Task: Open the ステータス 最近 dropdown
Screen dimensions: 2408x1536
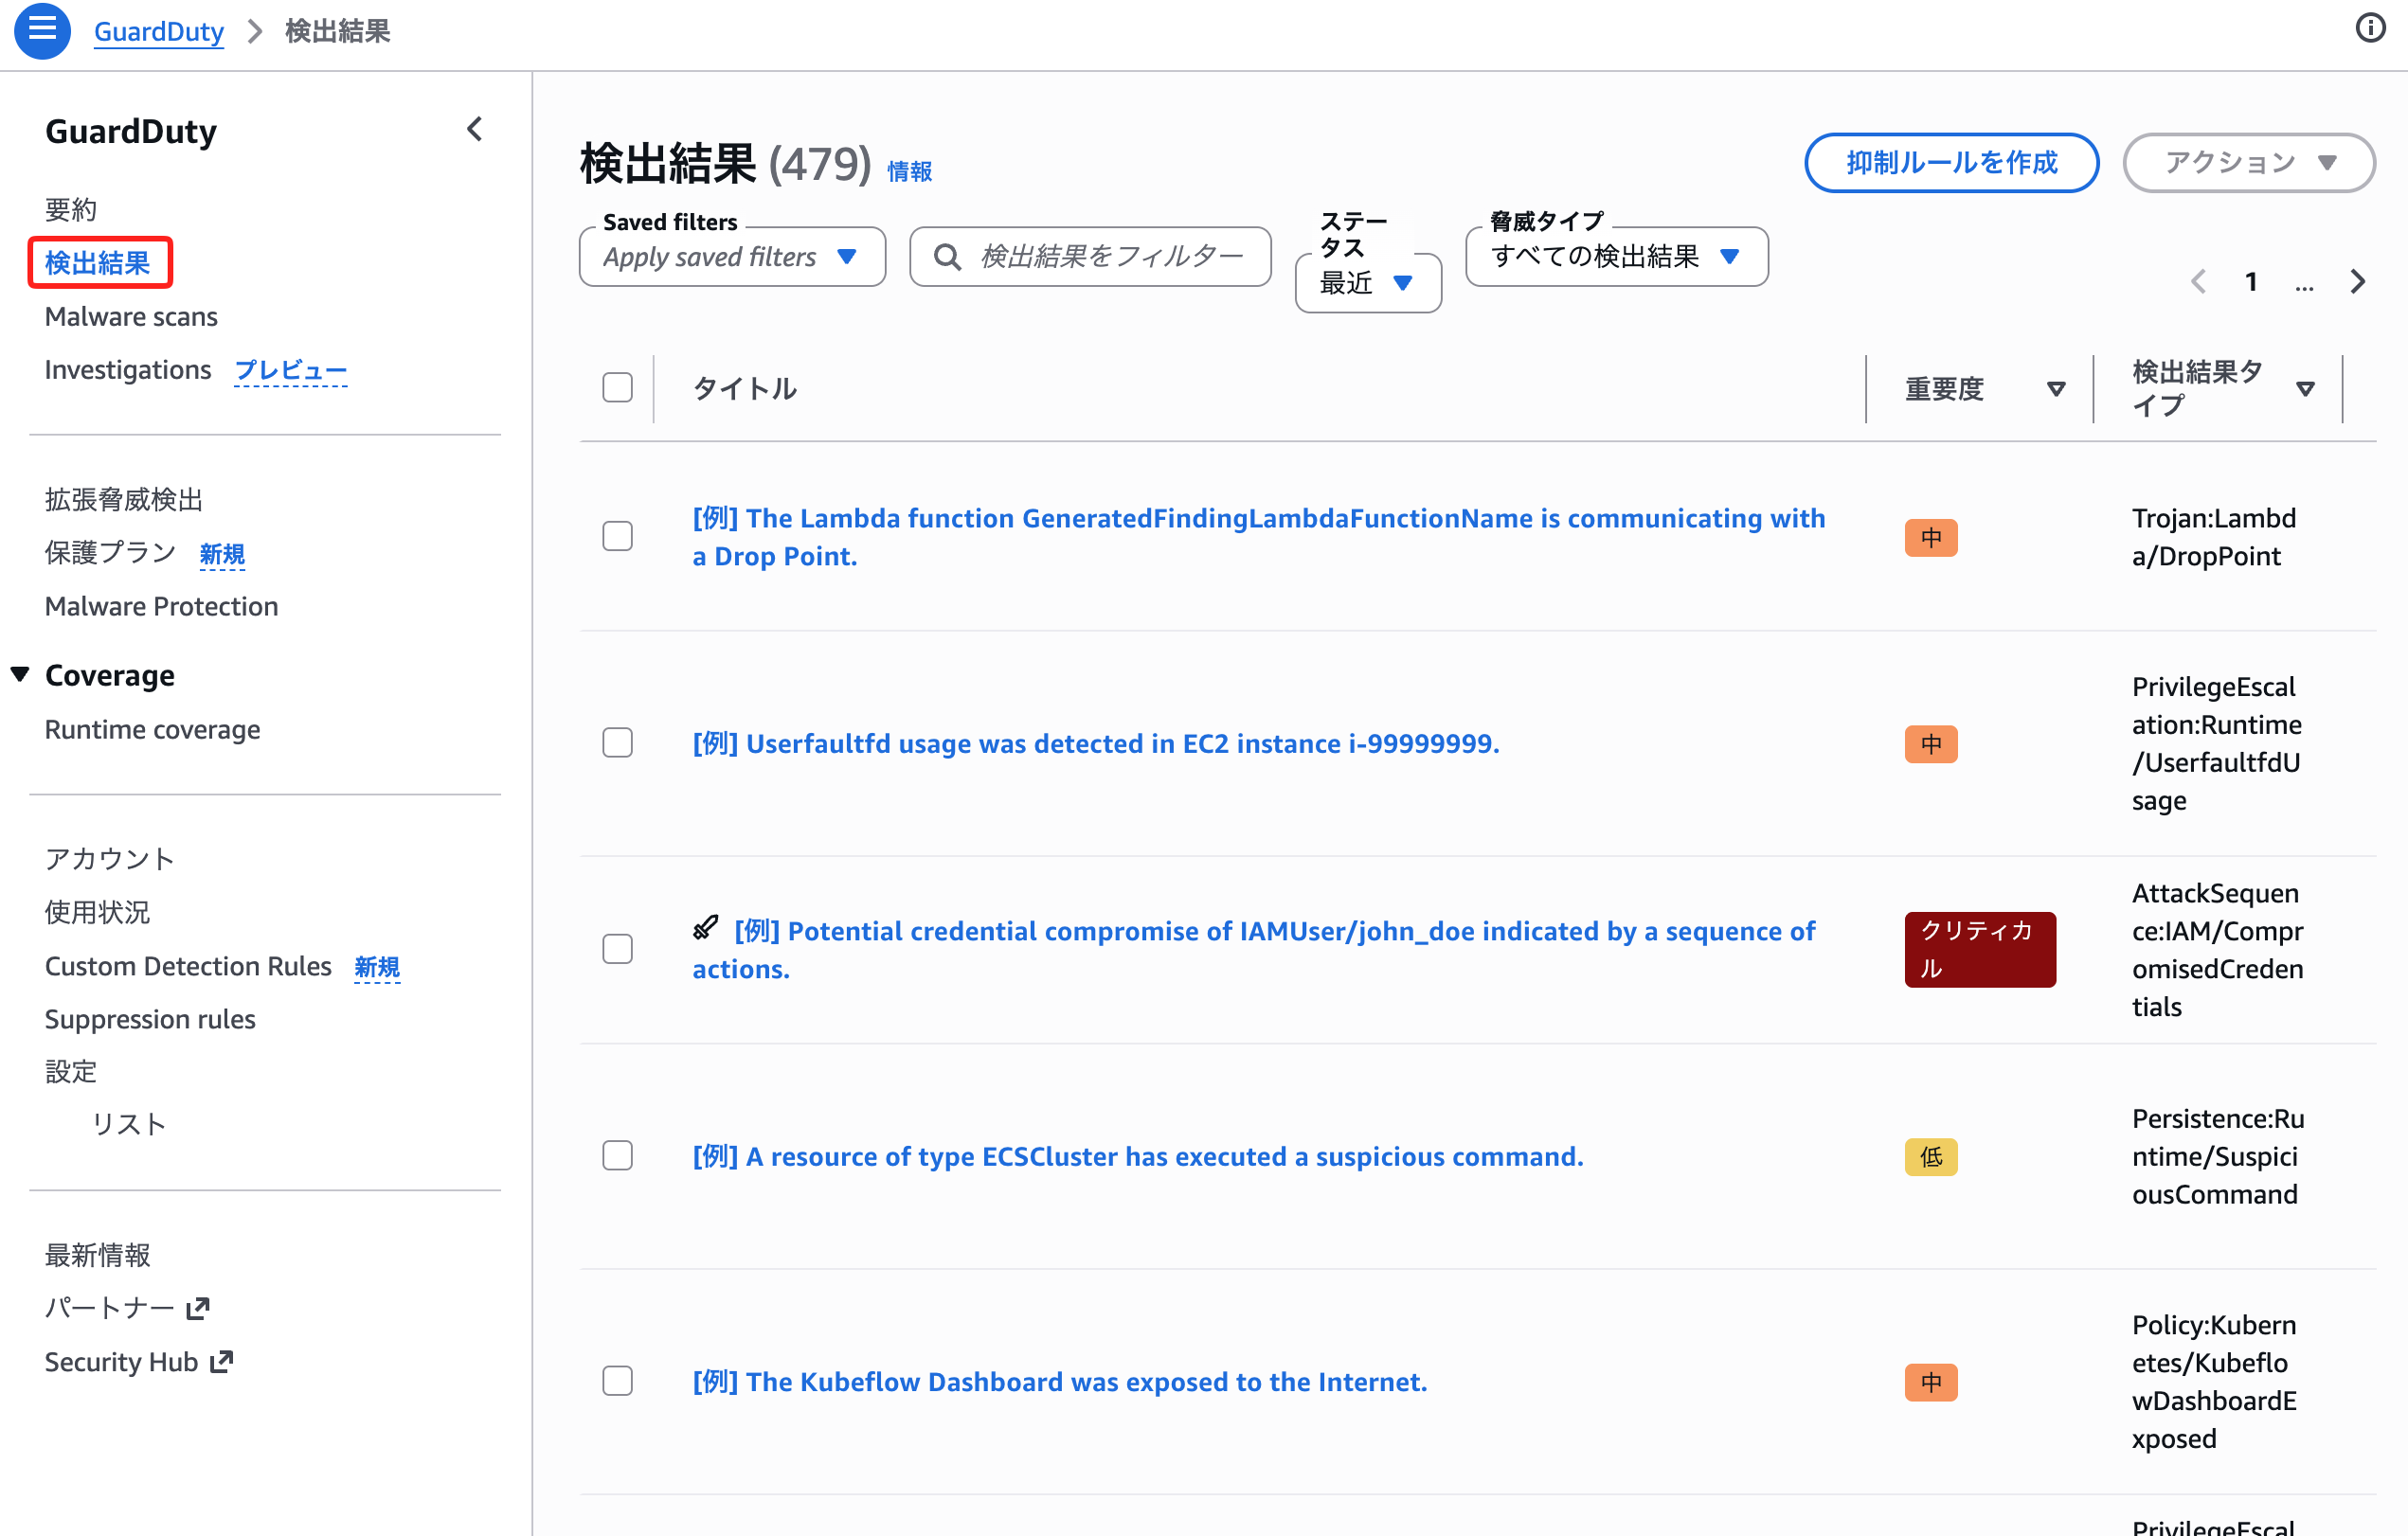Action: point(1368,283)
